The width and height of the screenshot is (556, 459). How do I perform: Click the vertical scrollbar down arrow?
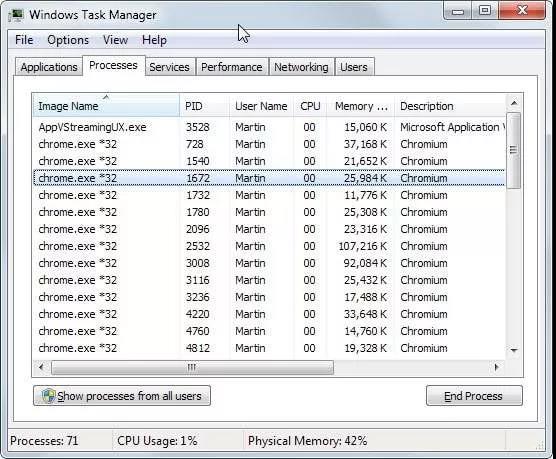tap(514, 350)
